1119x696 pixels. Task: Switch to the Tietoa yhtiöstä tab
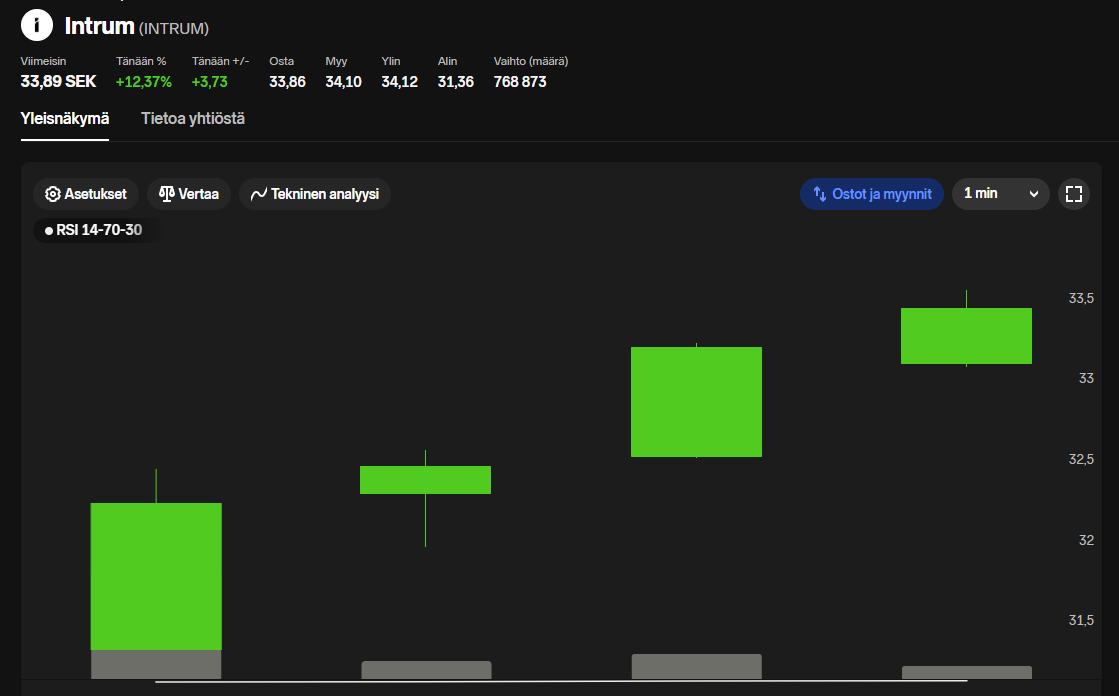193,119
